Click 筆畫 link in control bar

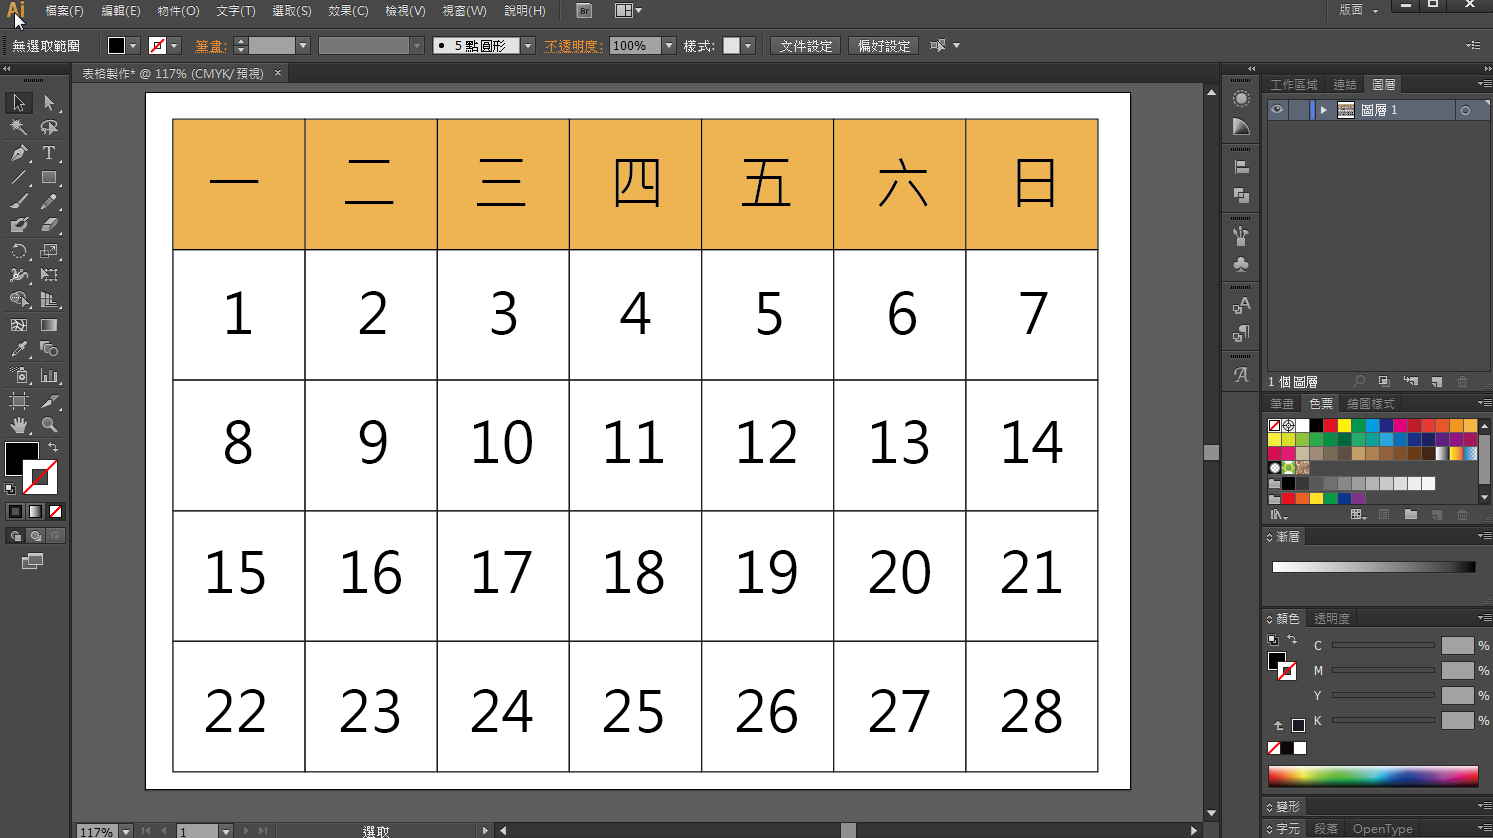[210, 46]
